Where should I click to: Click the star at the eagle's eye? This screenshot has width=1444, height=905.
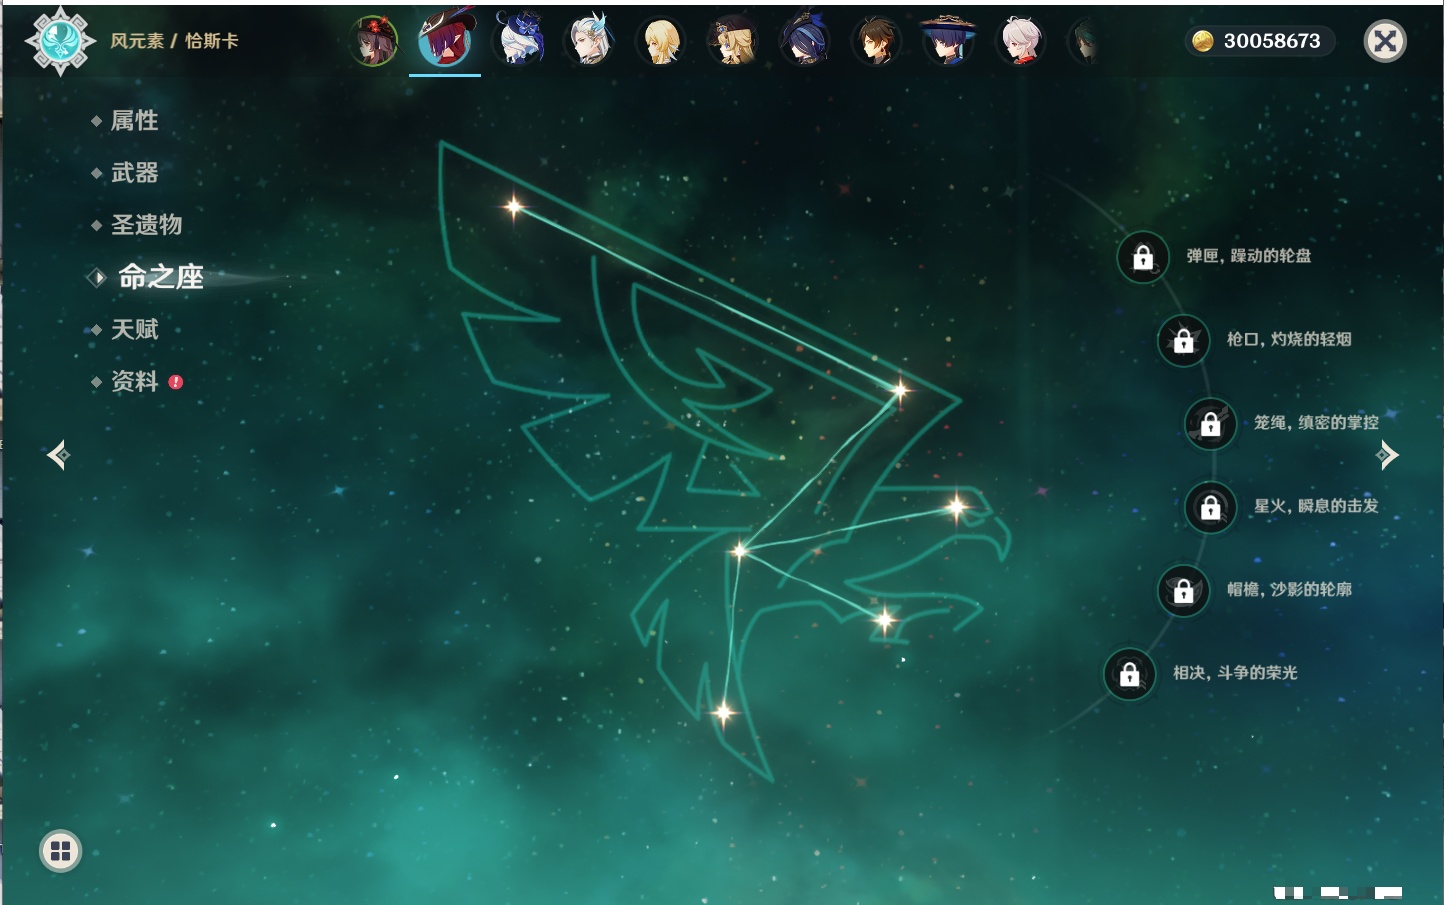[x=956, y=507]
